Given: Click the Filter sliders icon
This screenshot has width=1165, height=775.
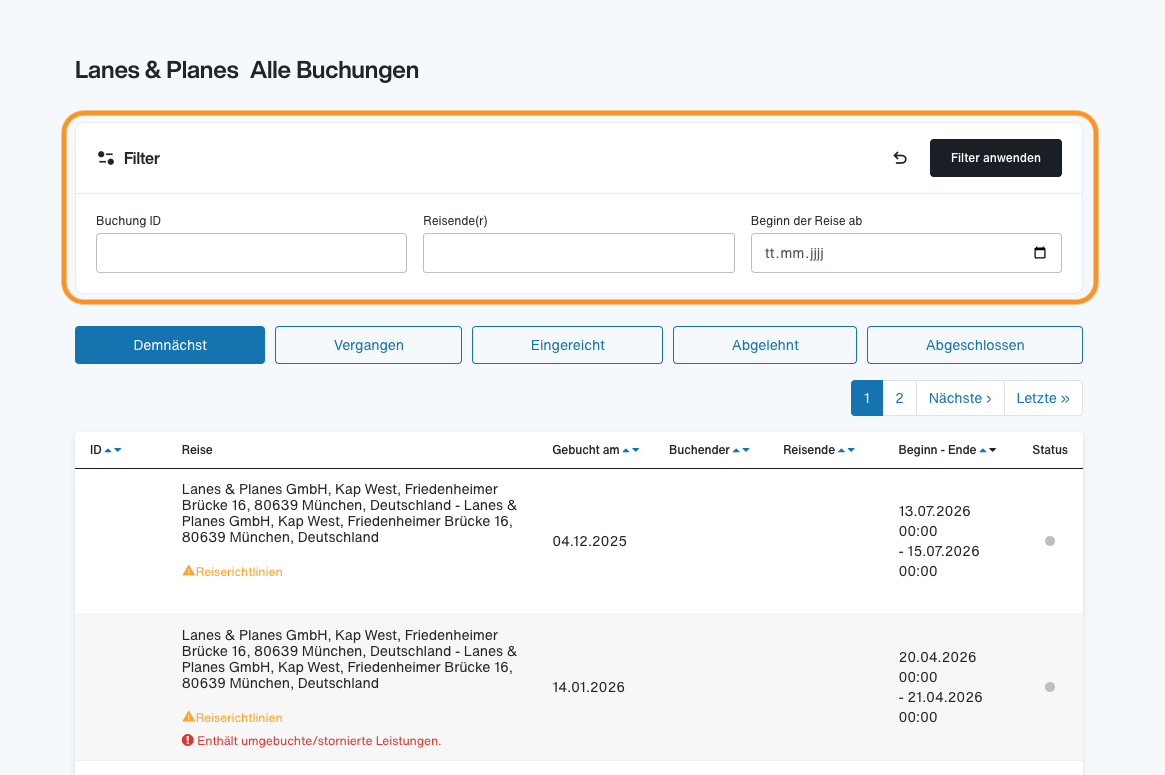Looking at the screenshot, I should pos(106,158).
